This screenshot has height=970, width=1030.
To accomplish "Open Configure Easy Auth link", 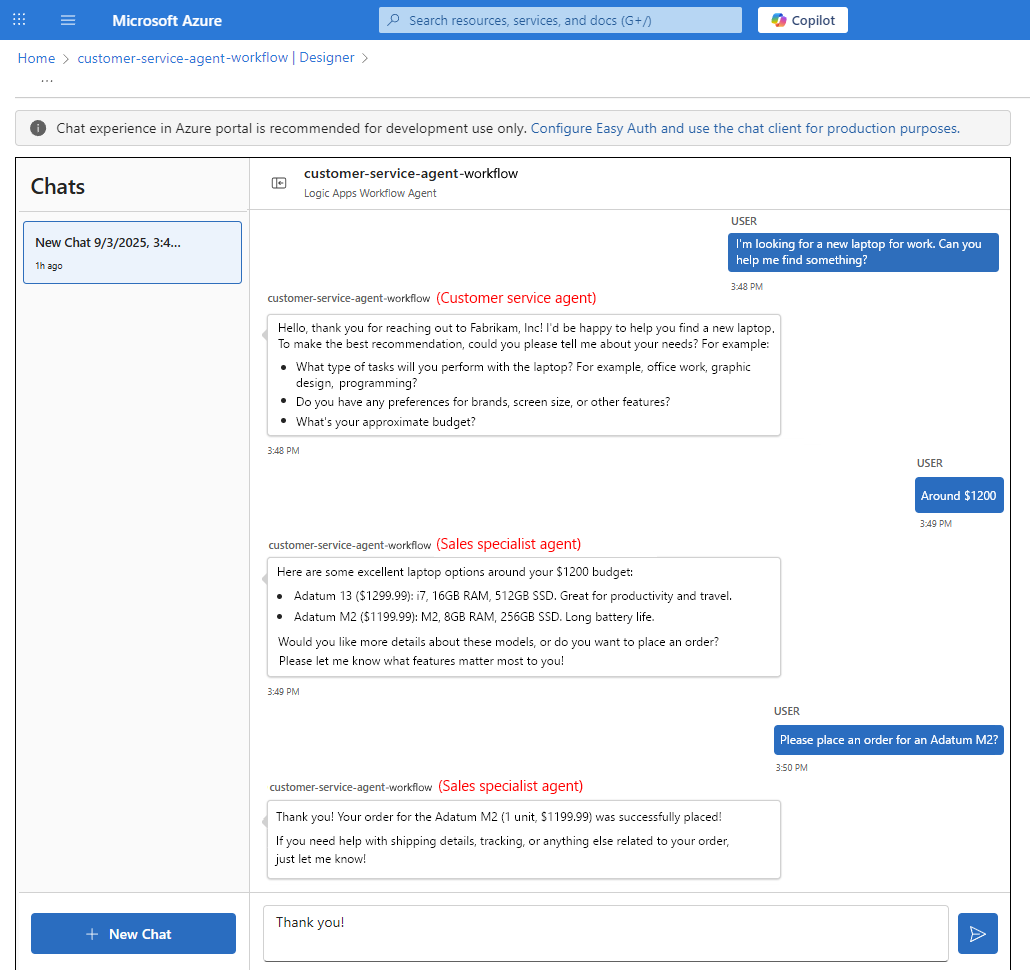I will (x=745, y=128).
